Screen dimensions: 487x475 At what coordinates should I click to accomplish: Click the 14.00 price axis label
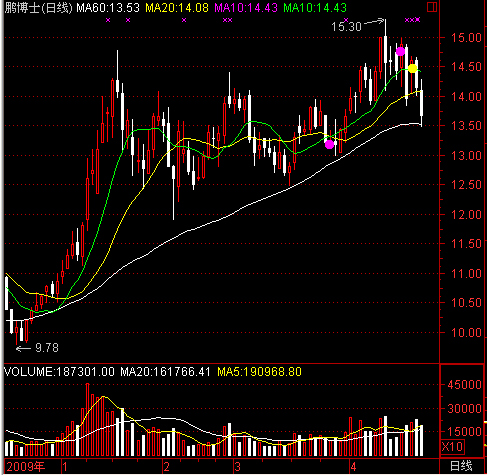466,97
